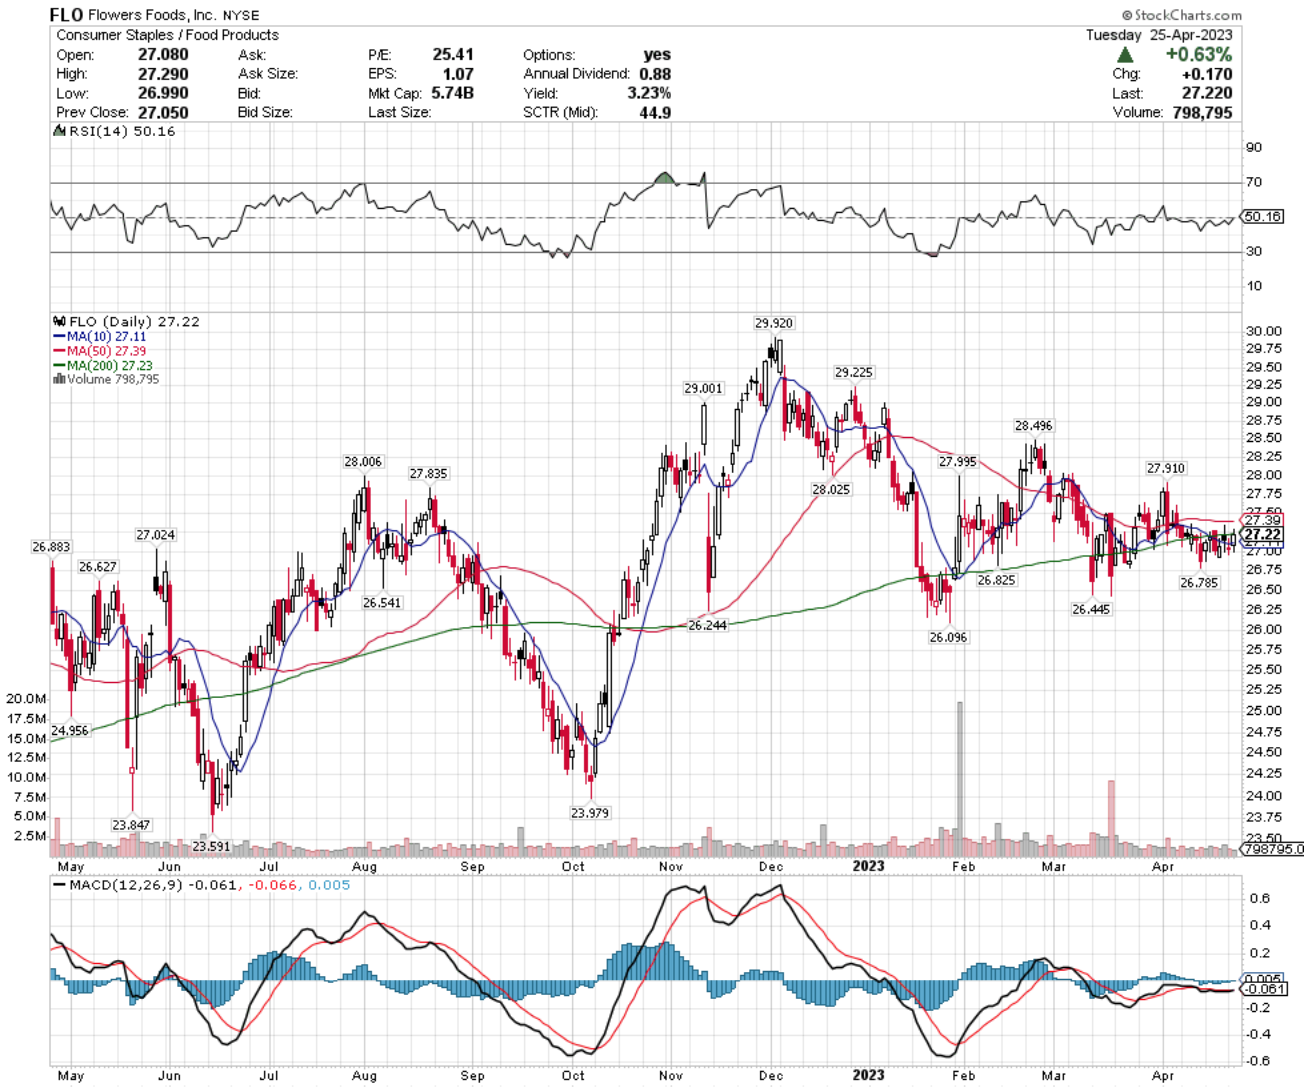Click the 24.956 price annotation

[70, 731]
